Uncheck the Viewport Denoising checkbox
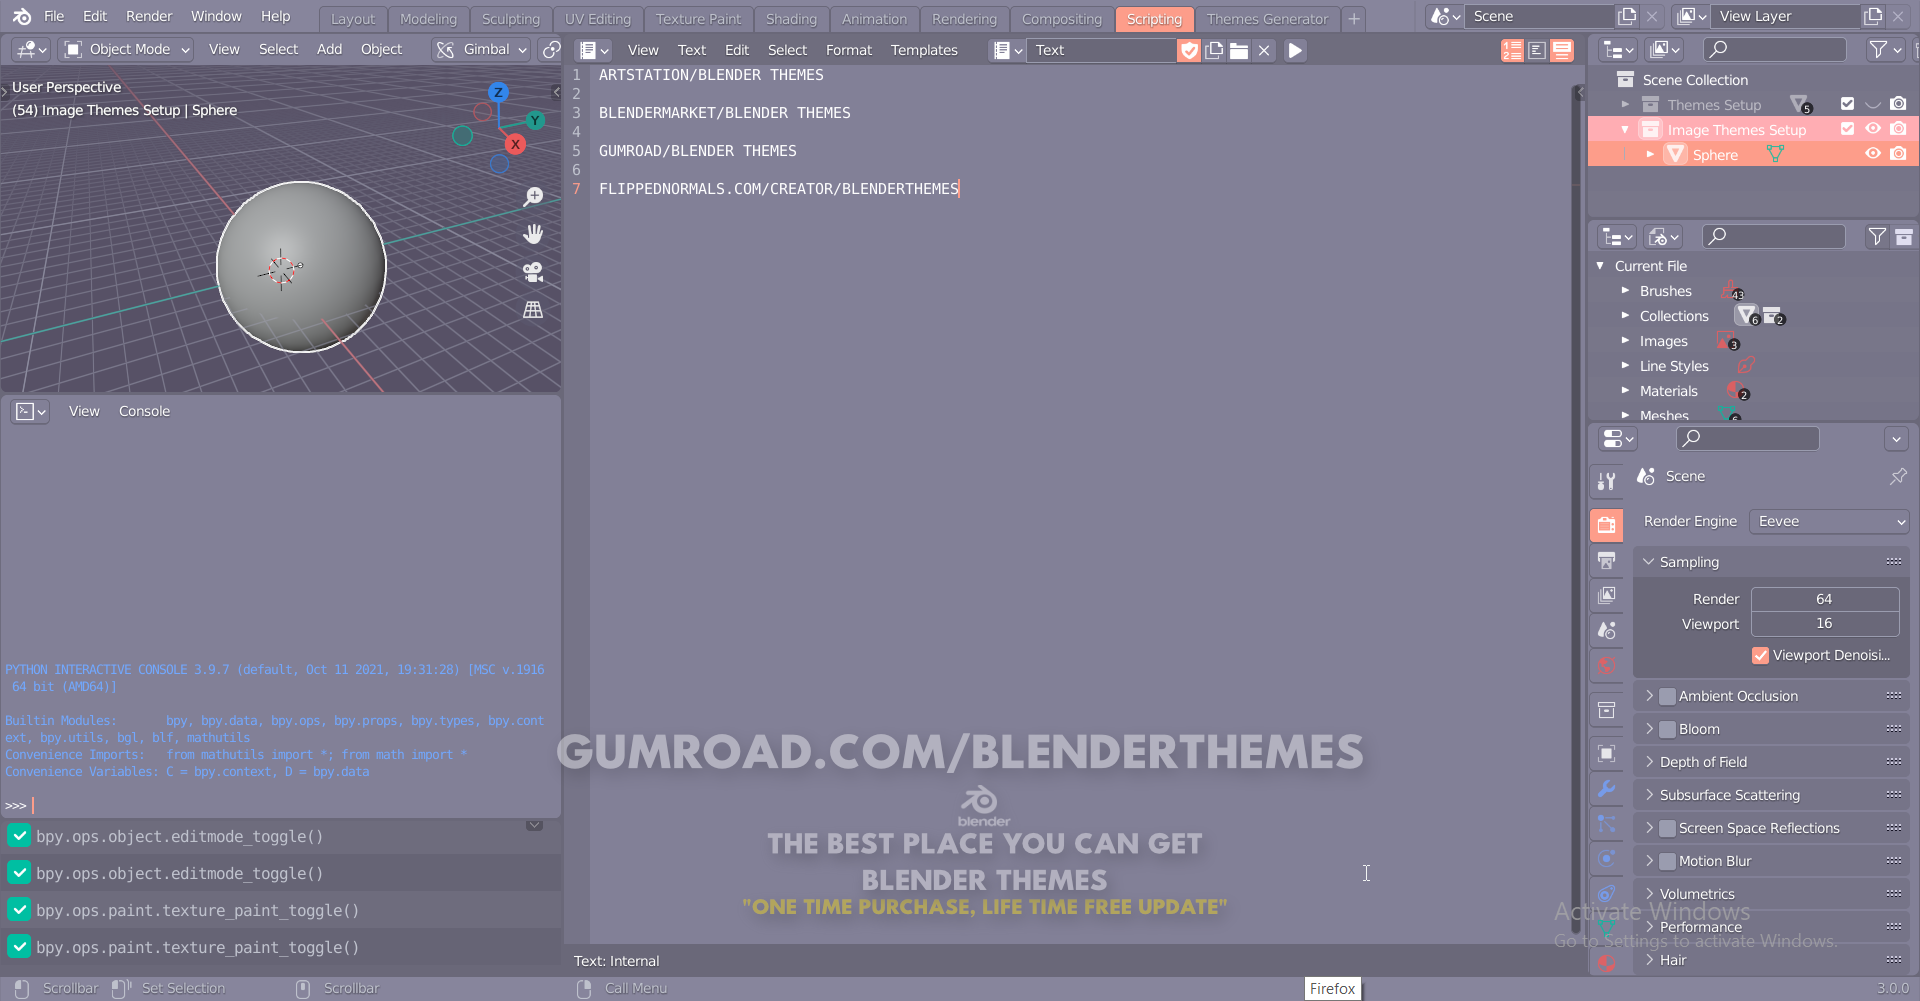The image size is (1920, 1001). click(x=1760, y=655)
